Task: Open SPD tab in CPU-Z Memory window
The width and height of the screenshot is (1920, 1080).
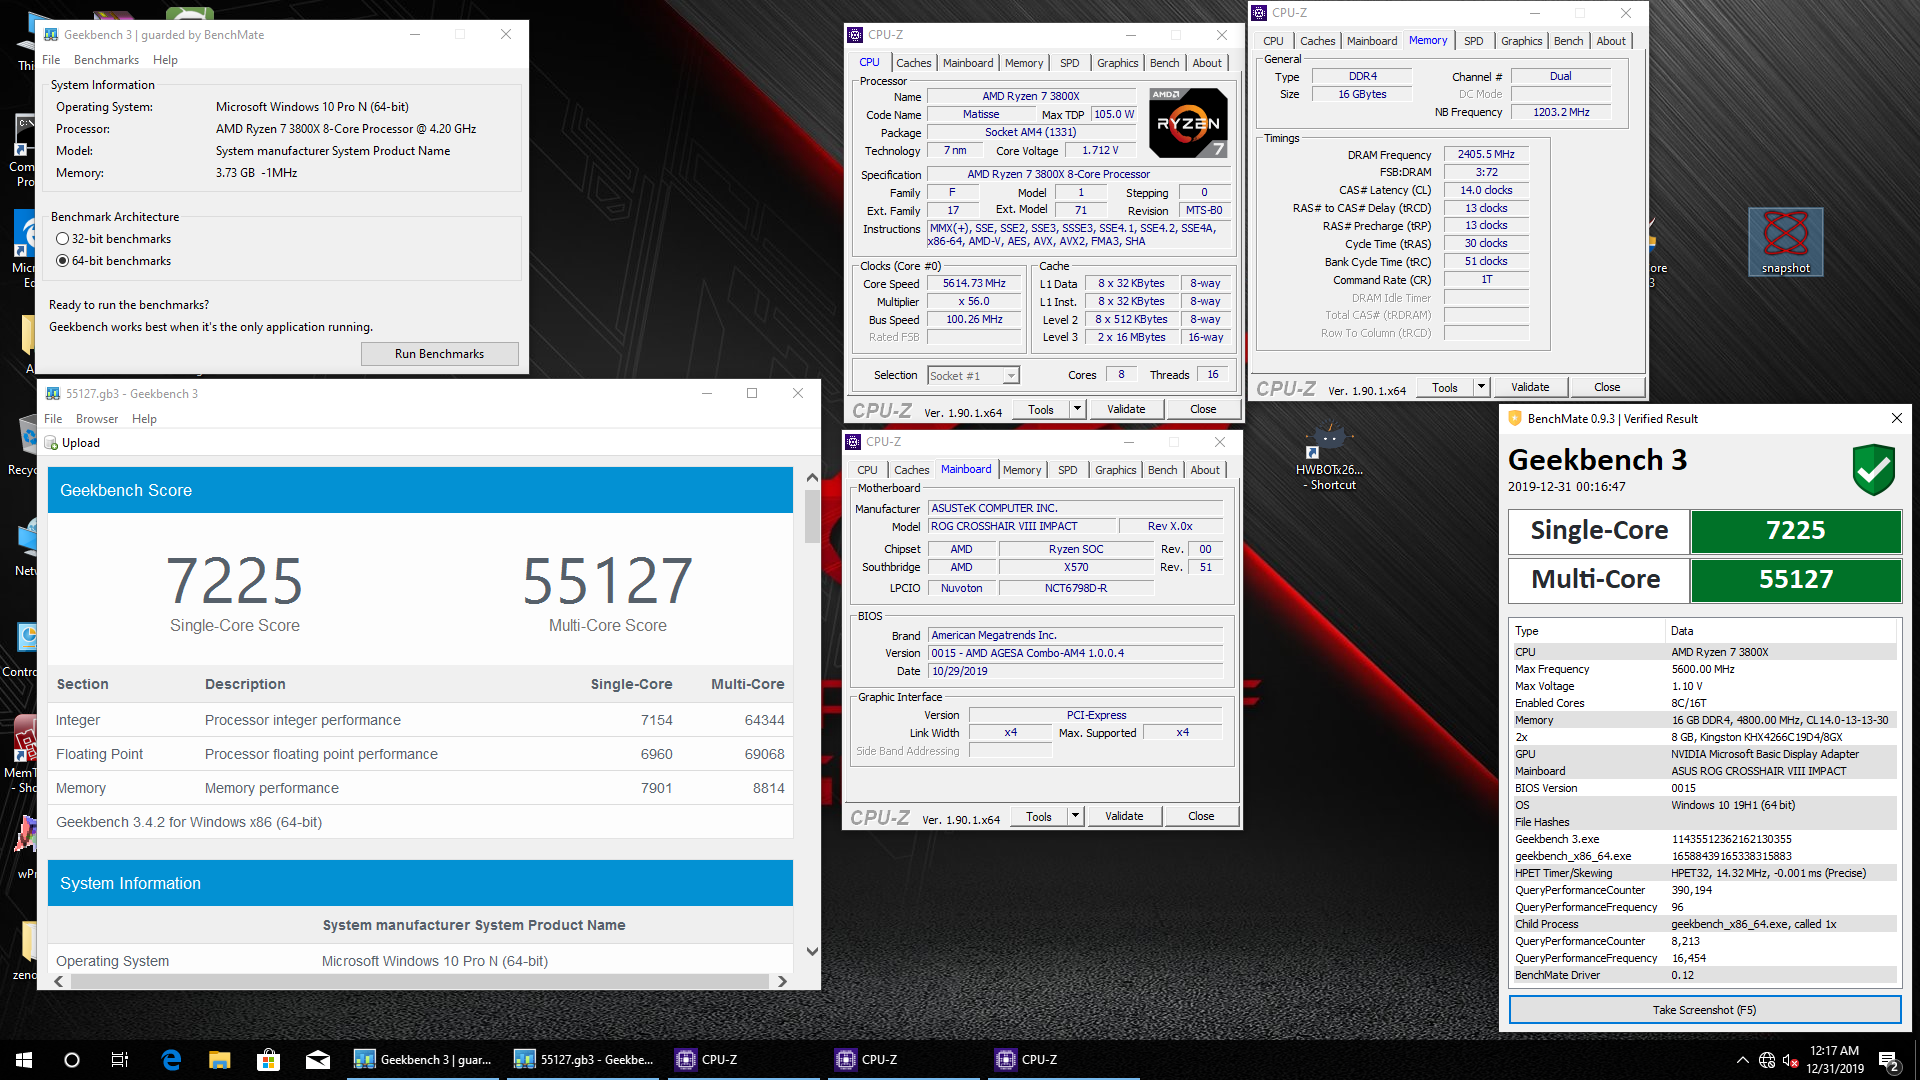Action: click(x=1473, y=41)
